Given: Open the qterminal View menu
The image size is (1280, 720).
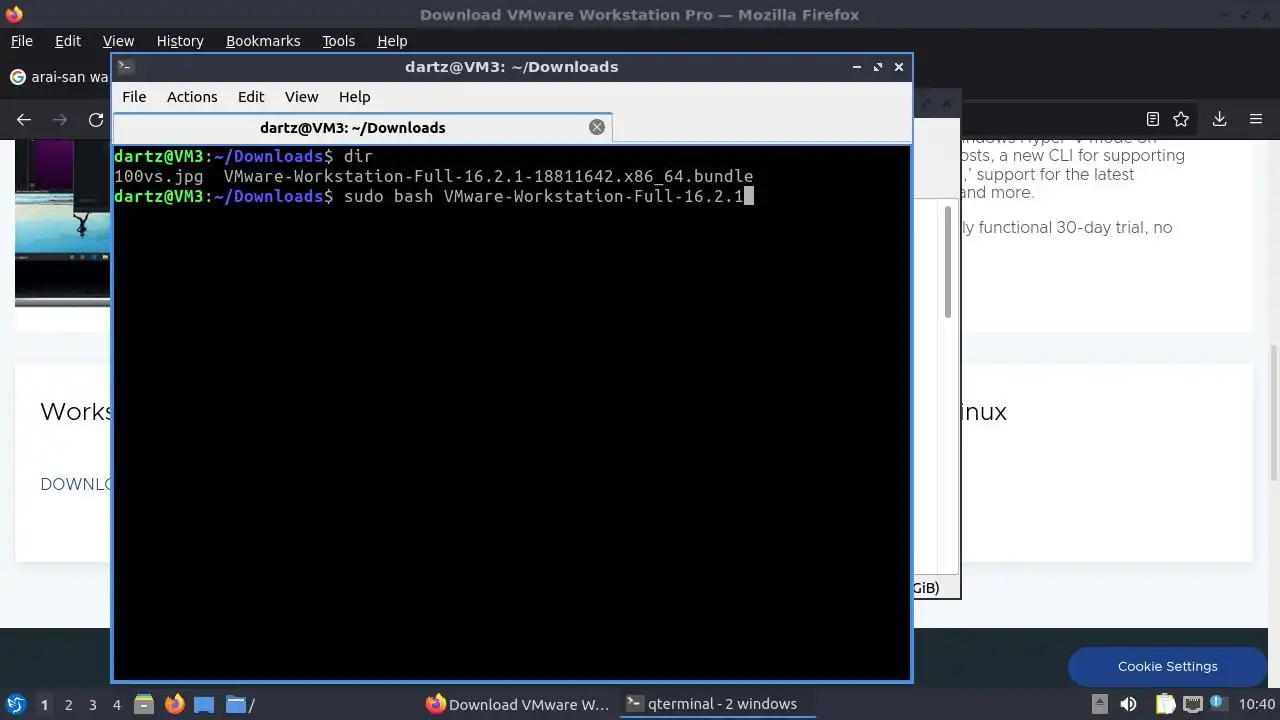Looking at the screenshot, I should 301,97.
